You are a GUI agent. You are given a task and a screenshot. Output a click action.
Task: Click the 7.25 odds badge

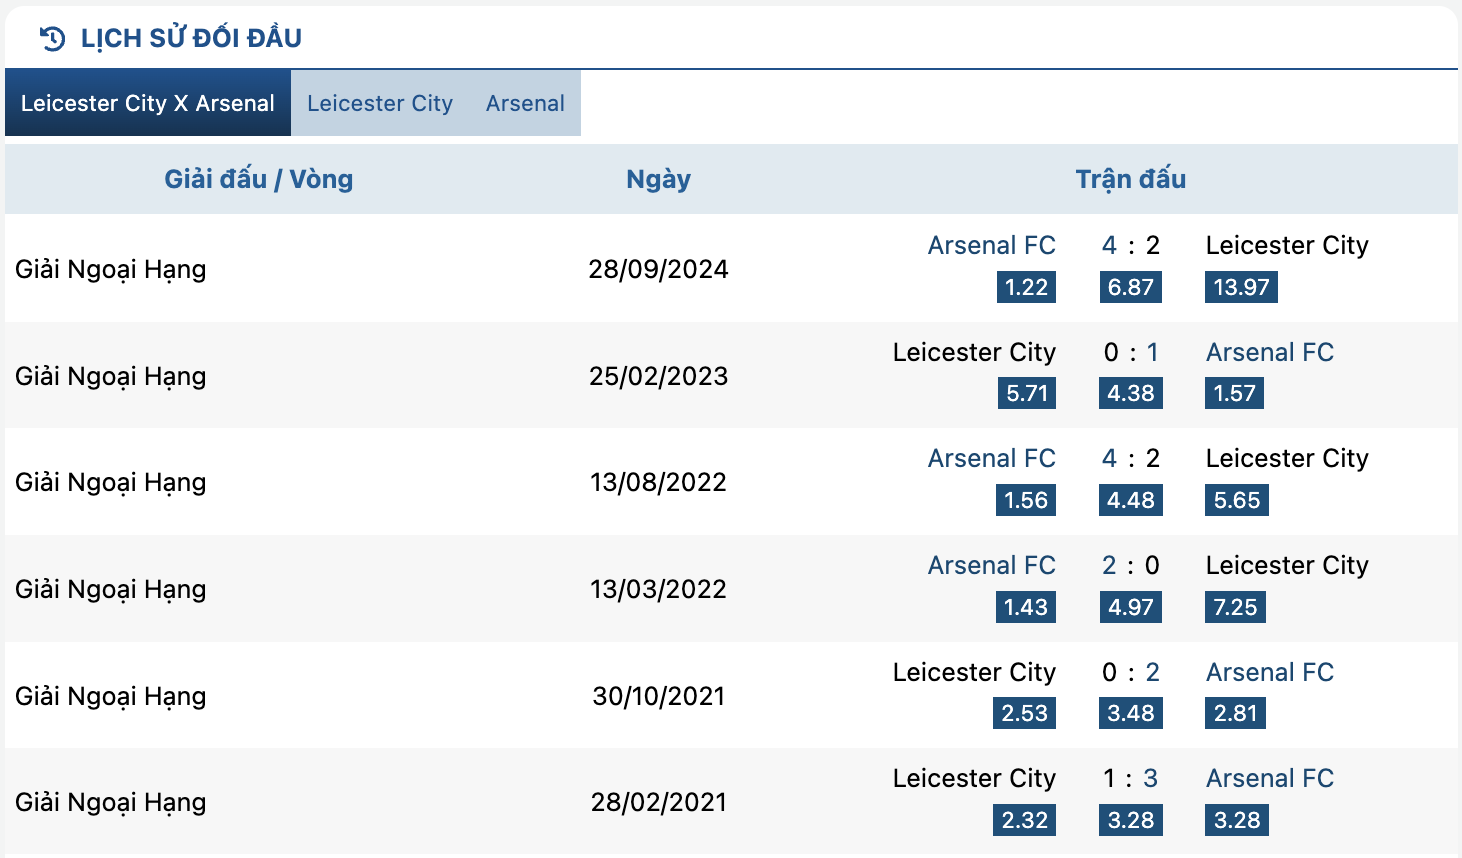pyautogui.click(x=1235, y=607)
